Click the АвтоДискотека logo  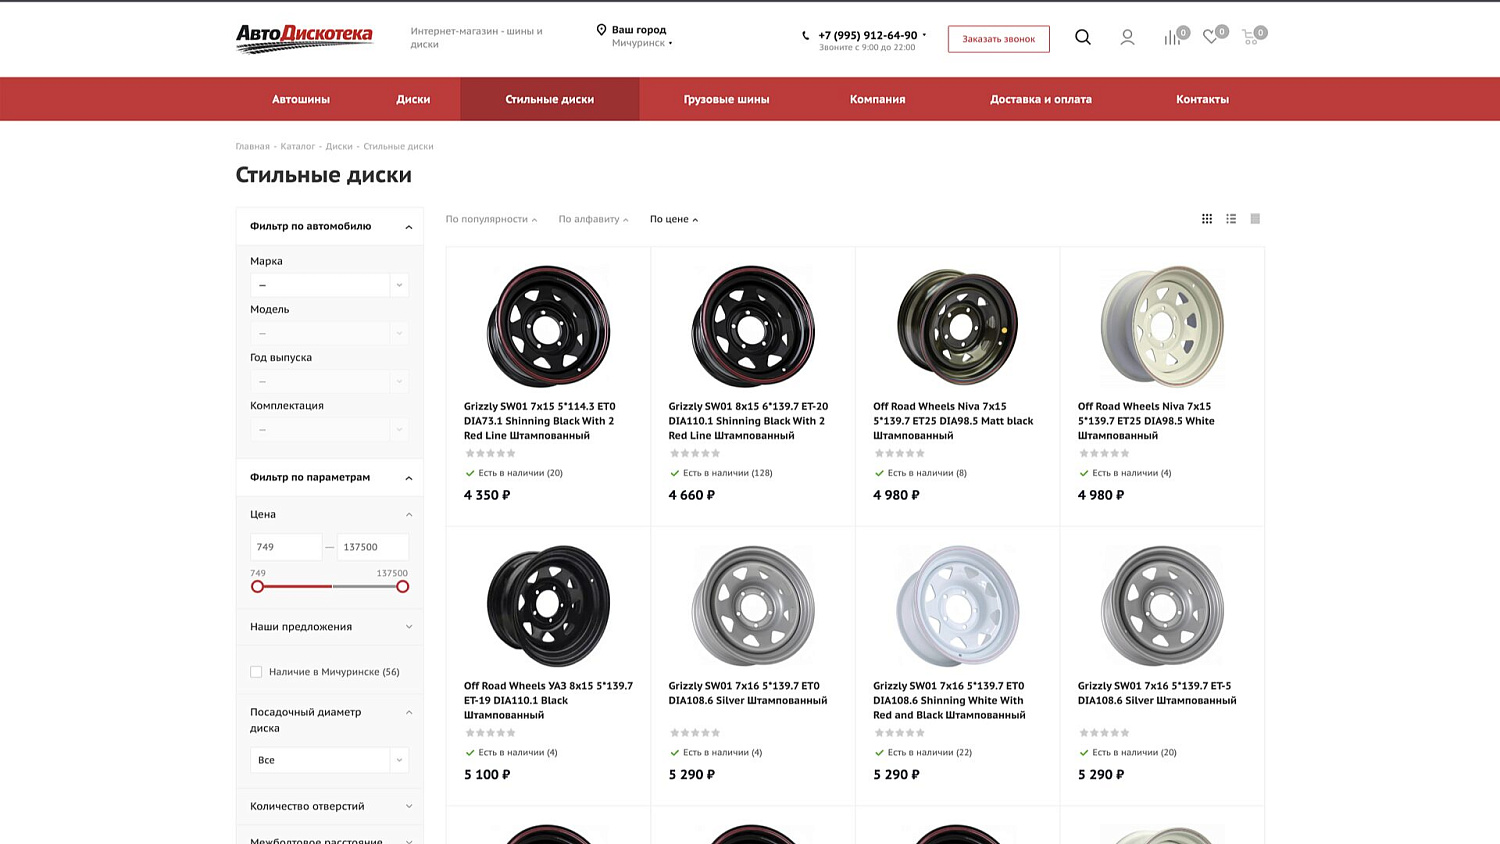tap(304, 38)
